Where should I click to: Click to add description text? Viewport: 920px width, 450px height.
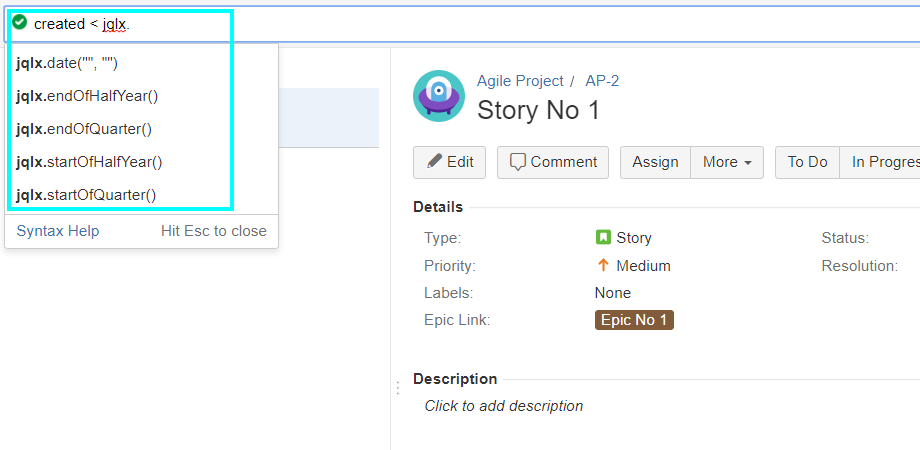503,406
